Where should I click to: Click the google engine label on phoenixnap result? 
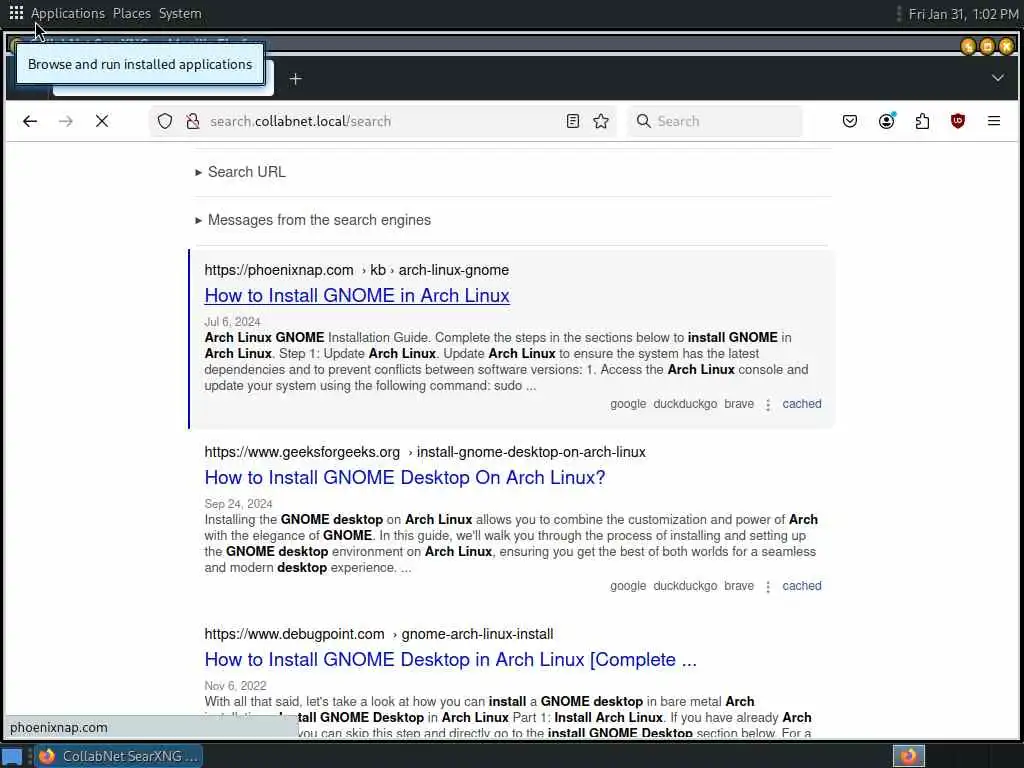[x=628, y=404]
